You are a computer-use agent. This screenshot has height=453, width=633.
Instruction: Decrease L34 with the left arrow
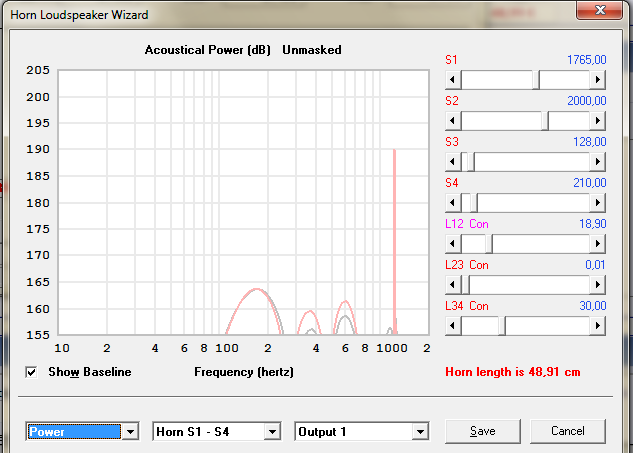[x=453, y=326]
